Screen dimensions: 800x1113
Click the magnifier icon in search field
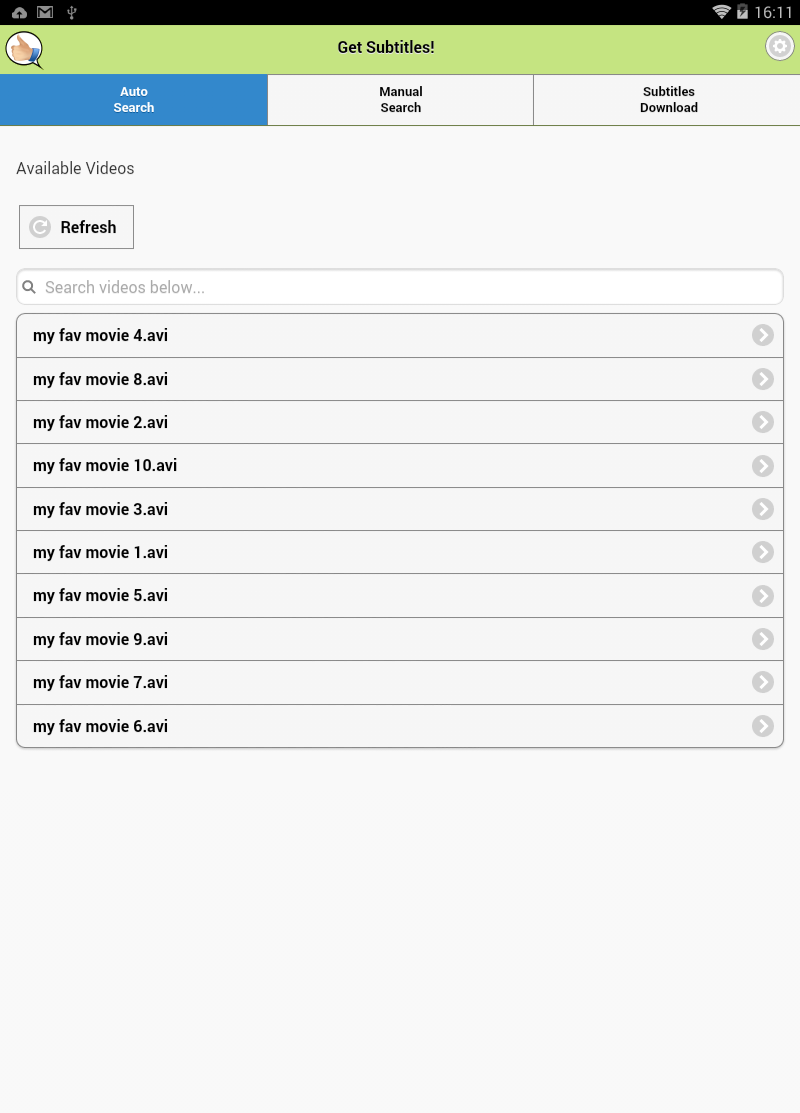click(29, 287)
